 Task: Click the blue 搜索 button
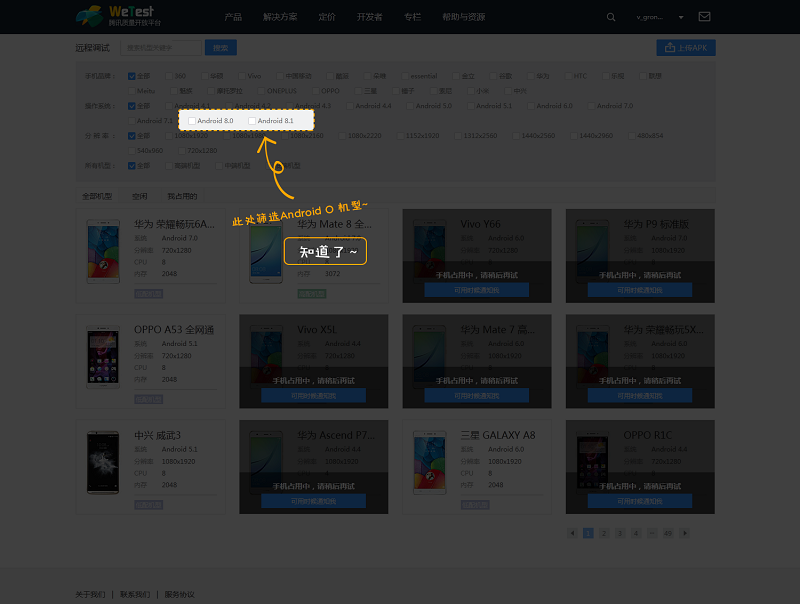click(x=220, y=47)
